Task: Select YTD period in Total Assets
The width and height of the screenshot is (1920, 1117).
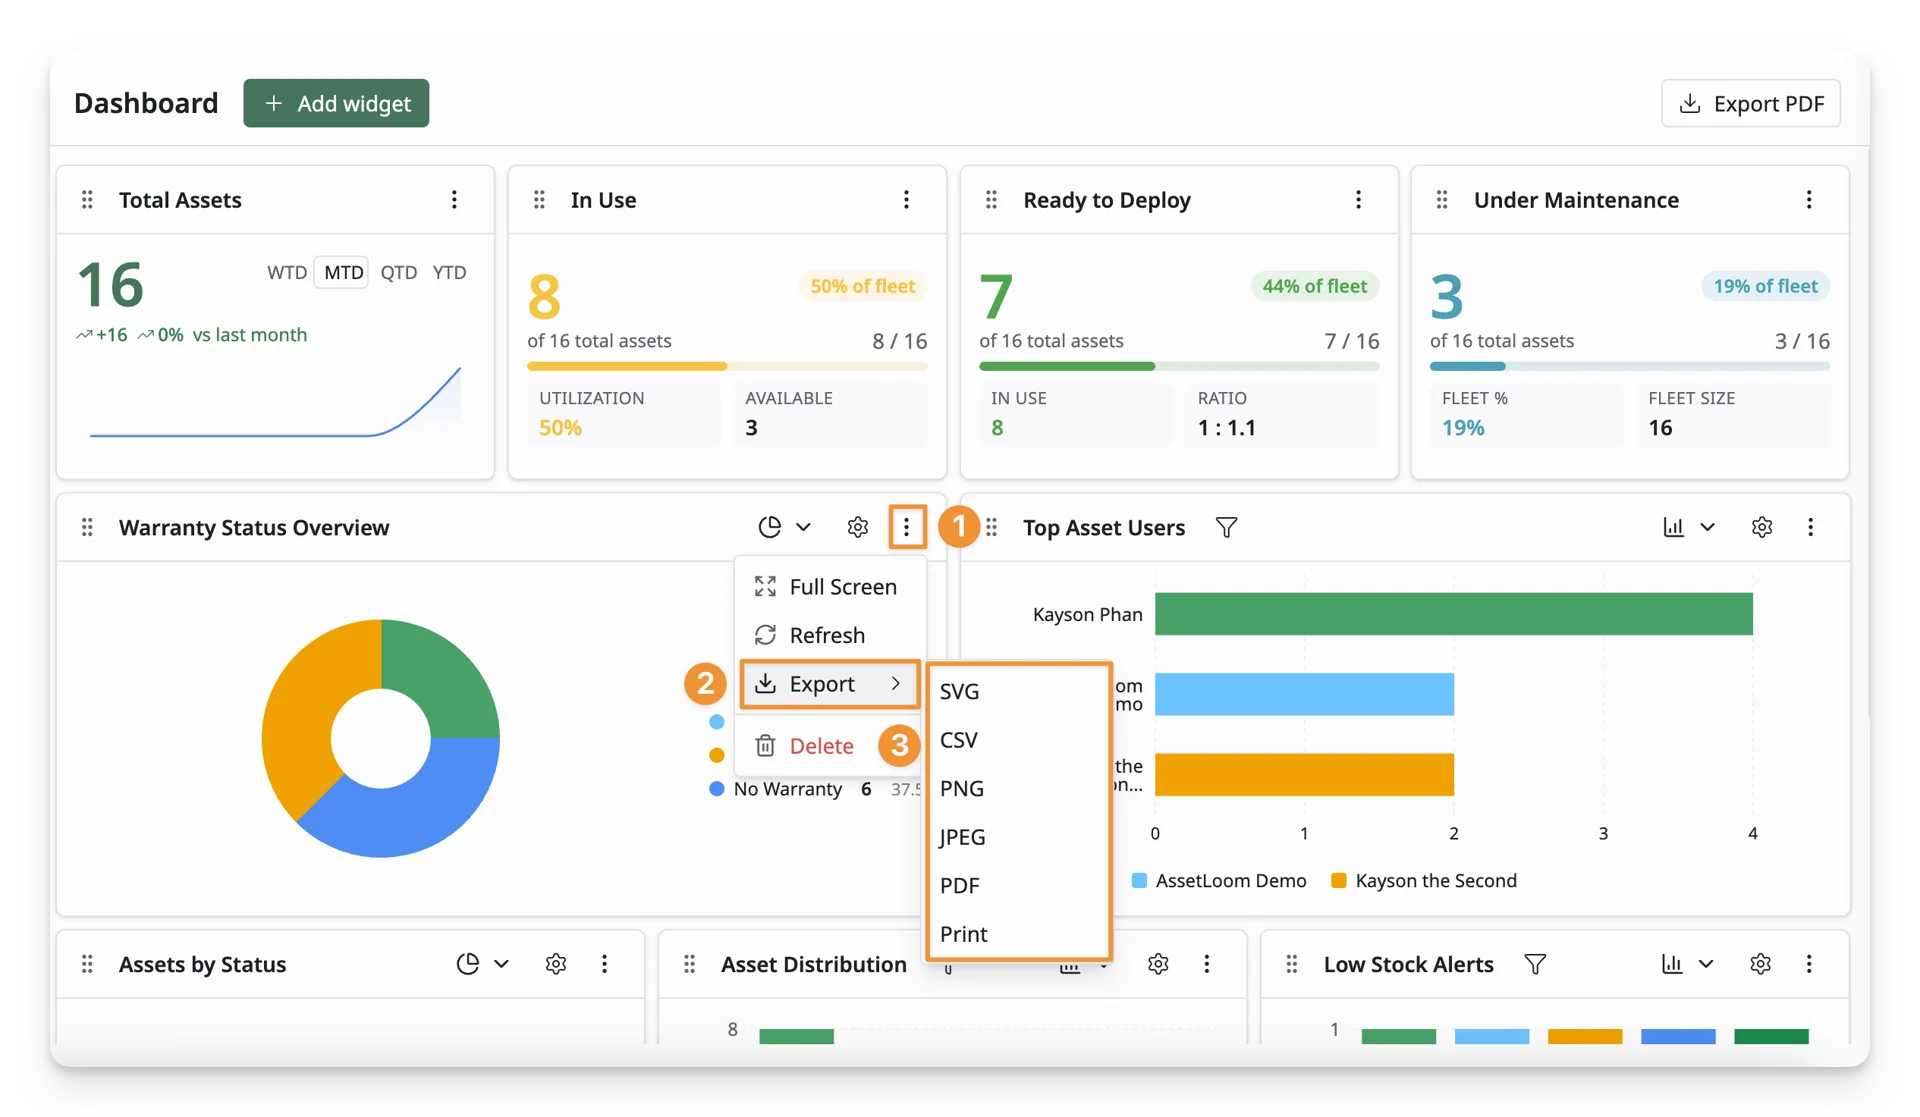Action: pos(449,272)
